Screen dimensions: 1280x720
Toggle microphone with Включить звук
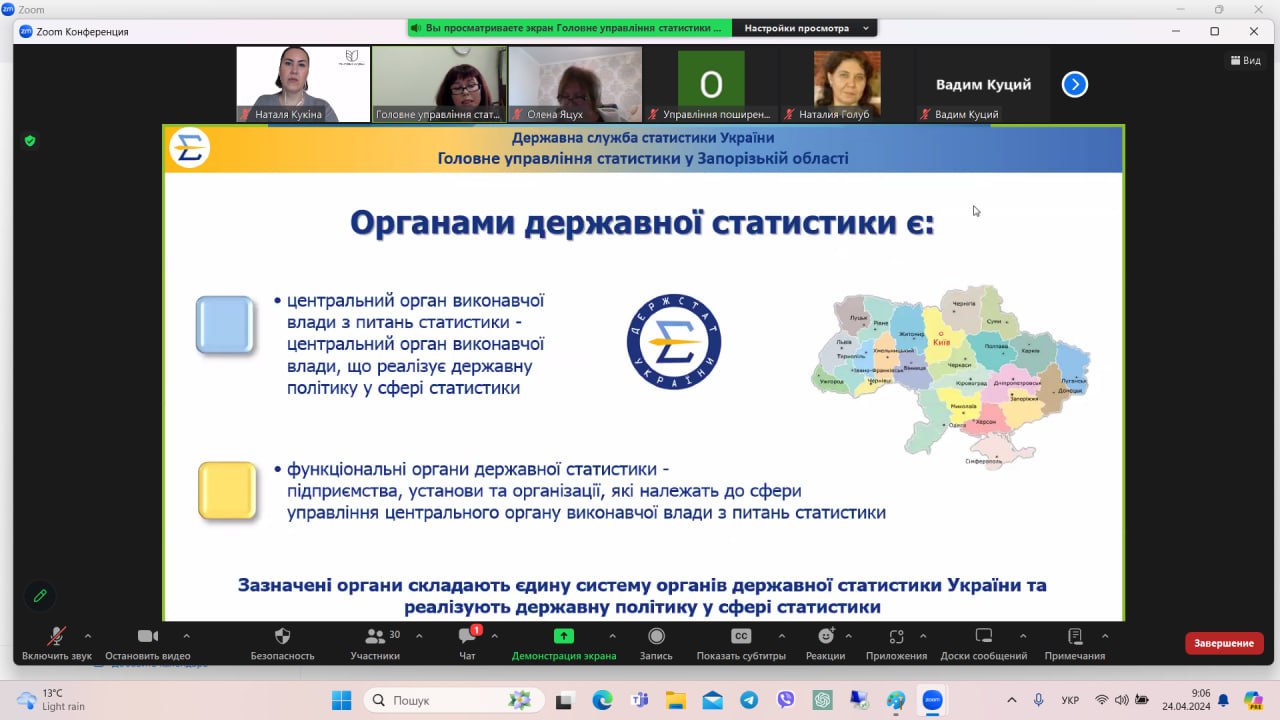click(x=57, y=637)
